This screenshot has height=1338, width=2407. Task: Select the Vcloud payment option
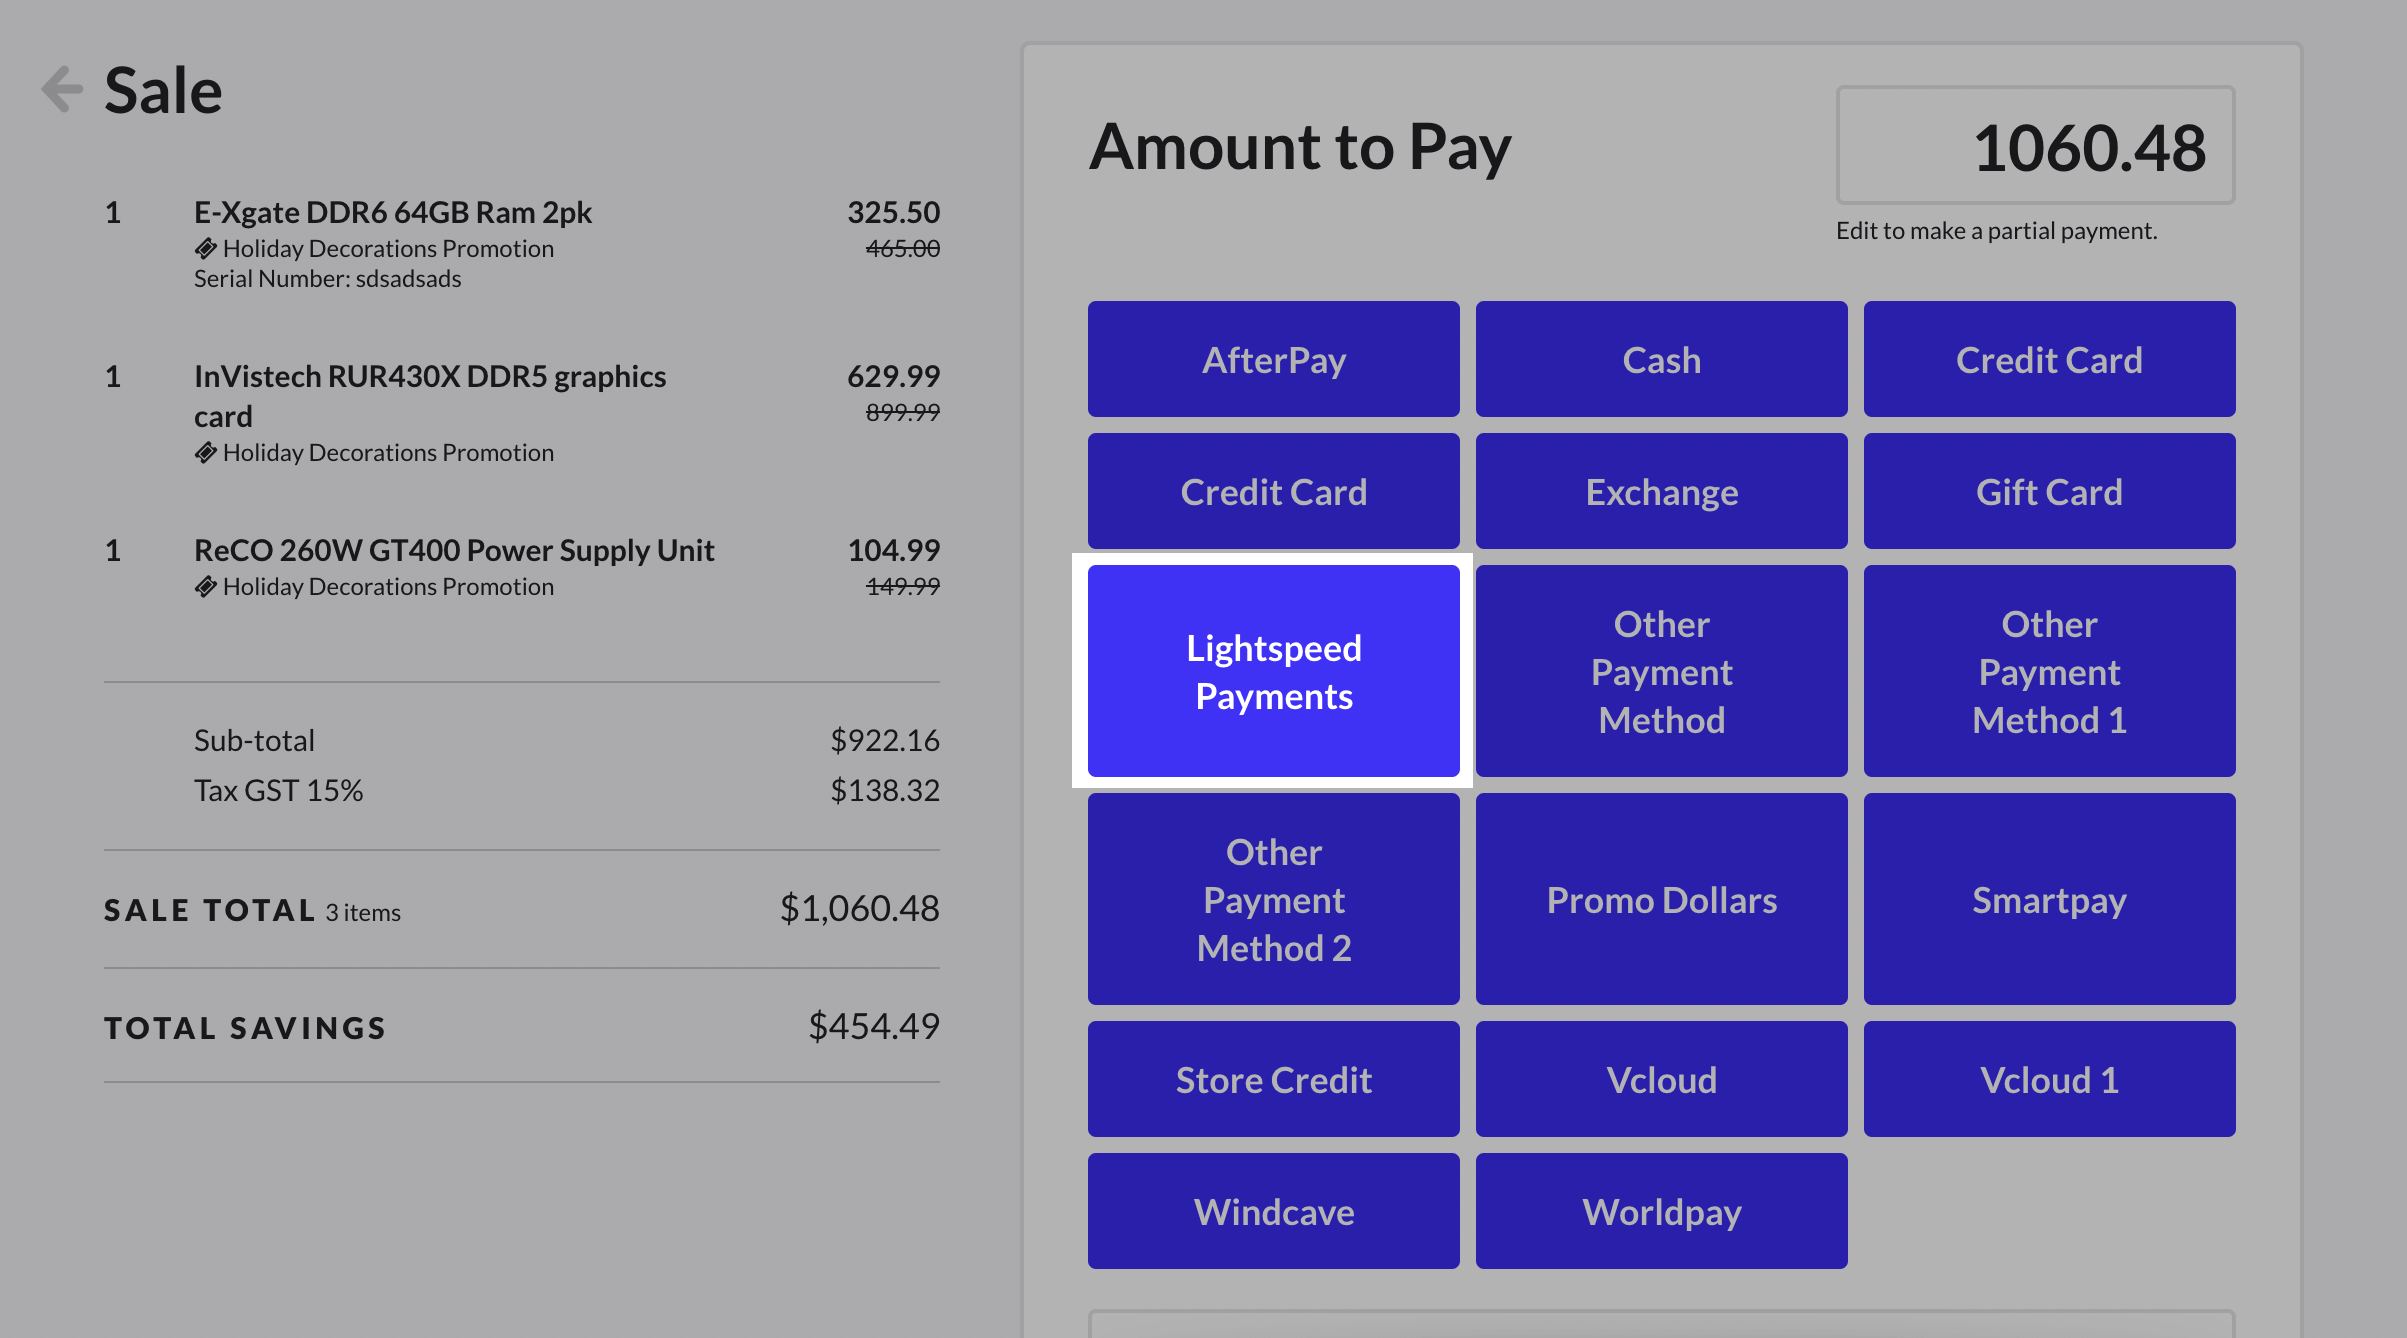point(1660,1079)
